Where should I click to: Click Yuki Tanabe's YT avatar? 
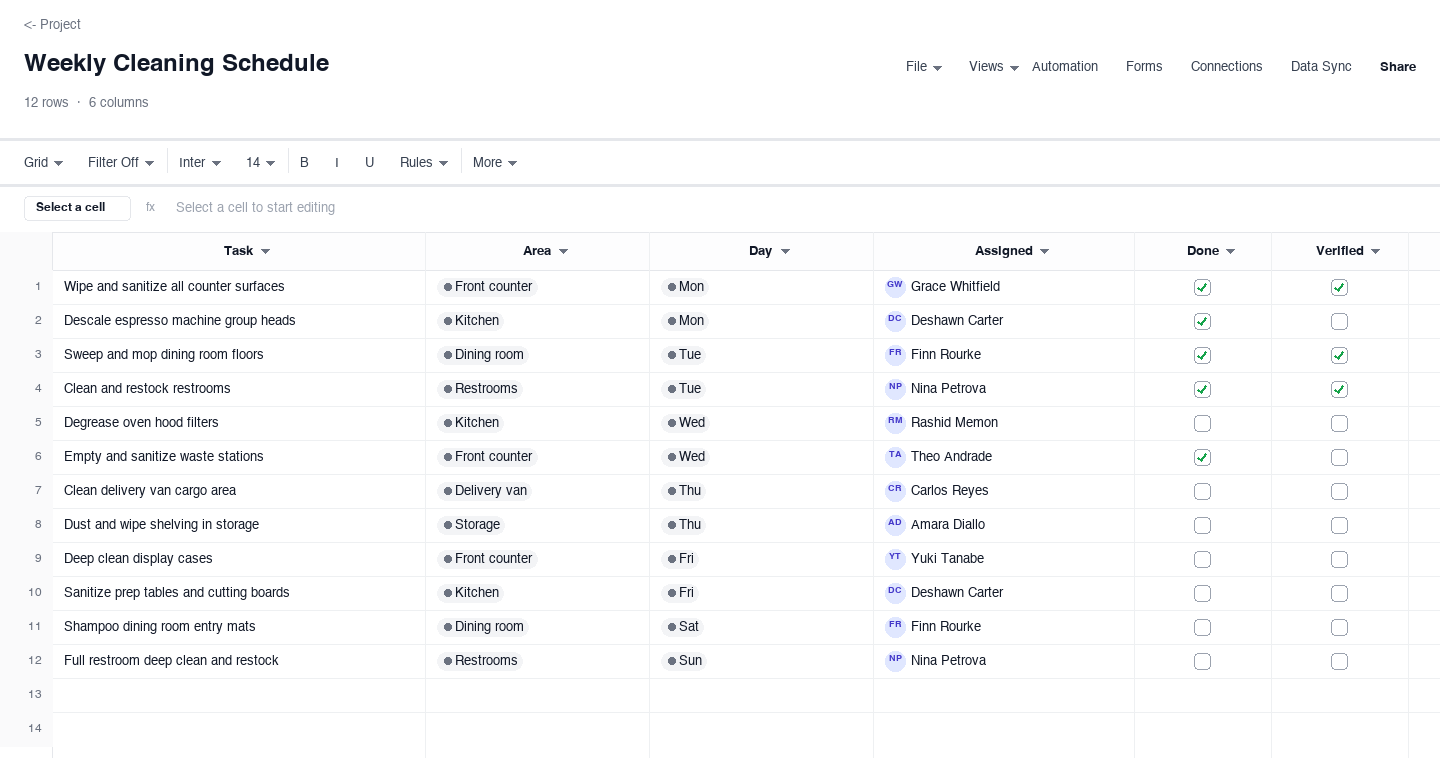pos(895,559)
